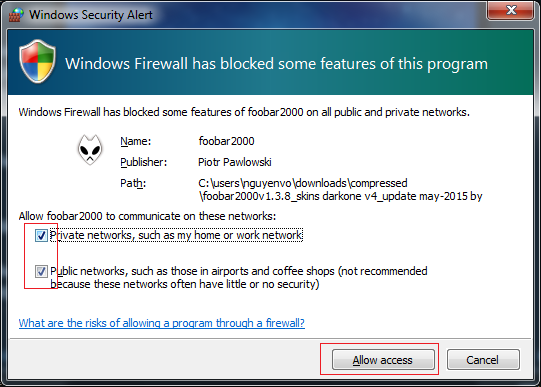This screenshot has height=387, width=541.
Task: Click the program name value foobar2000
Action: (x=226, y=141)
